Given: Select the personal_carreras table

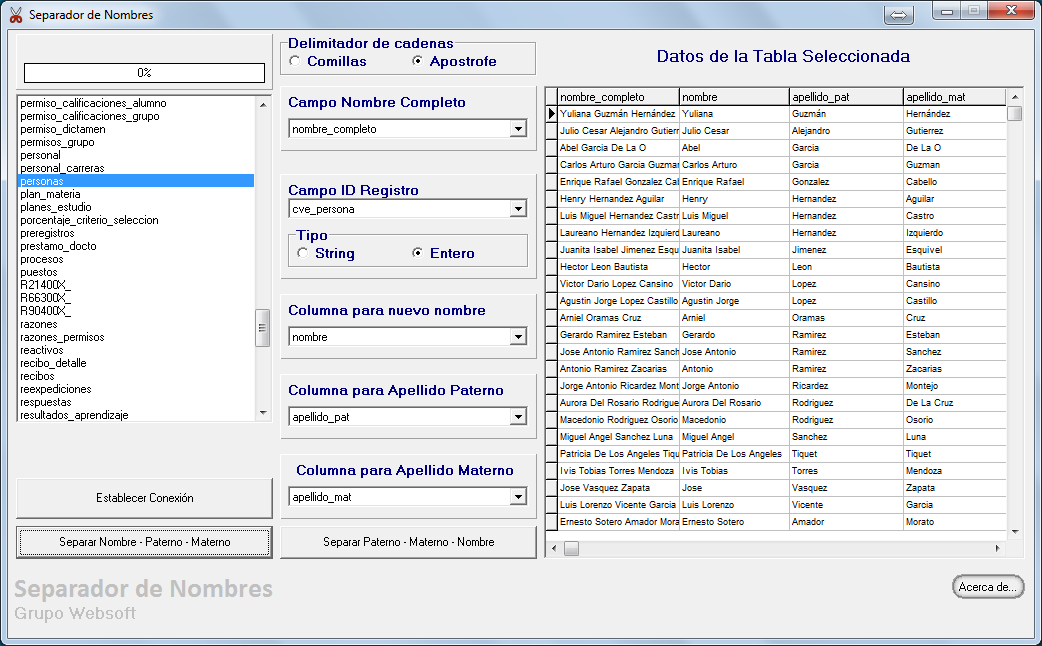Looking at the screenshot, I should tap(136, 168).
